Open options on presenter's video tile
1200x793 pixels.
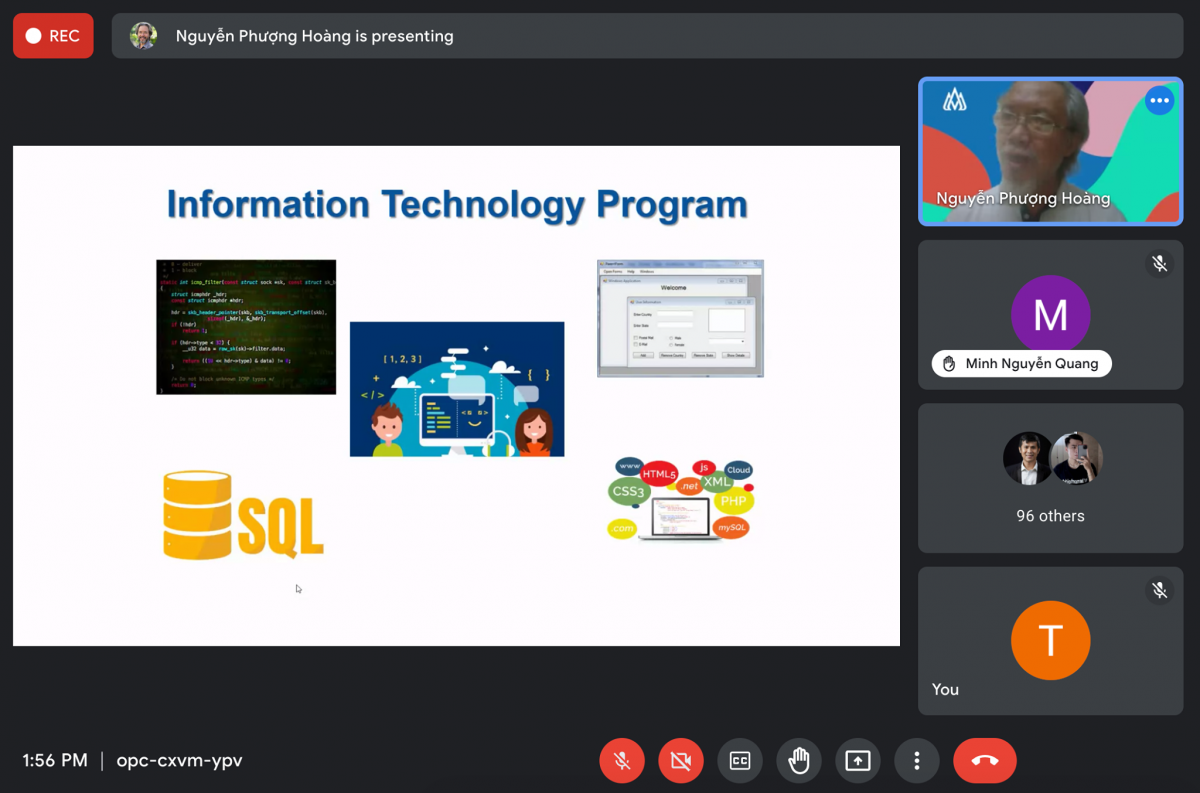tap(1159, 101)
